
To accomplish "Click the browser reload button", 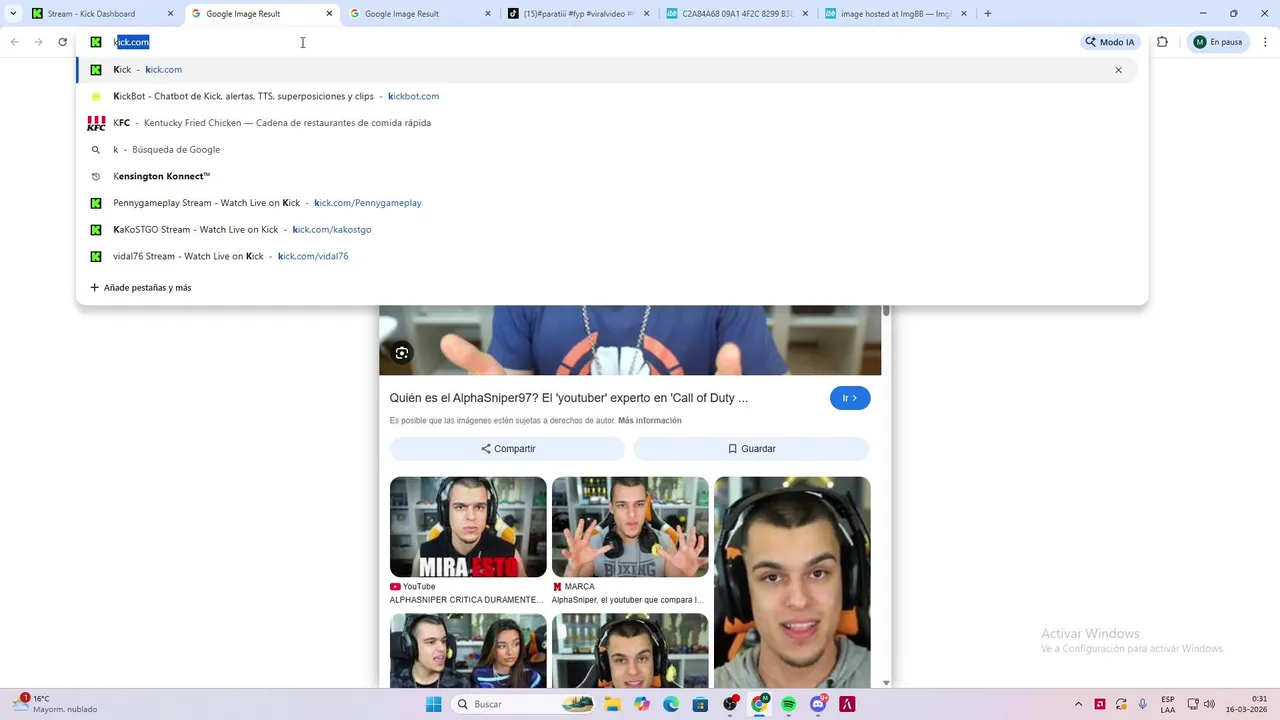I will pyautogui.click(x=62, y=42).
